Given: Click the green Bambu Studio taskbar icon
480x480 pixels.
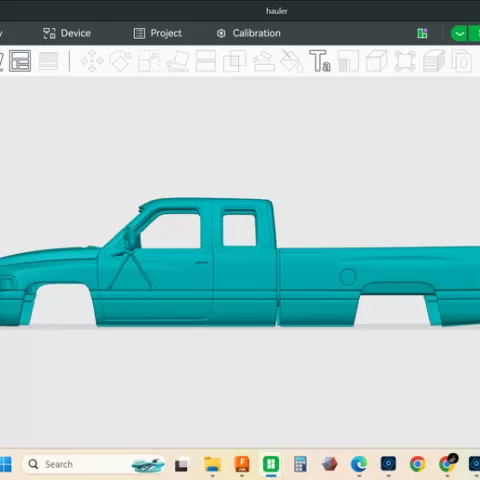Looking at the screenshot, I should (271, 464).
